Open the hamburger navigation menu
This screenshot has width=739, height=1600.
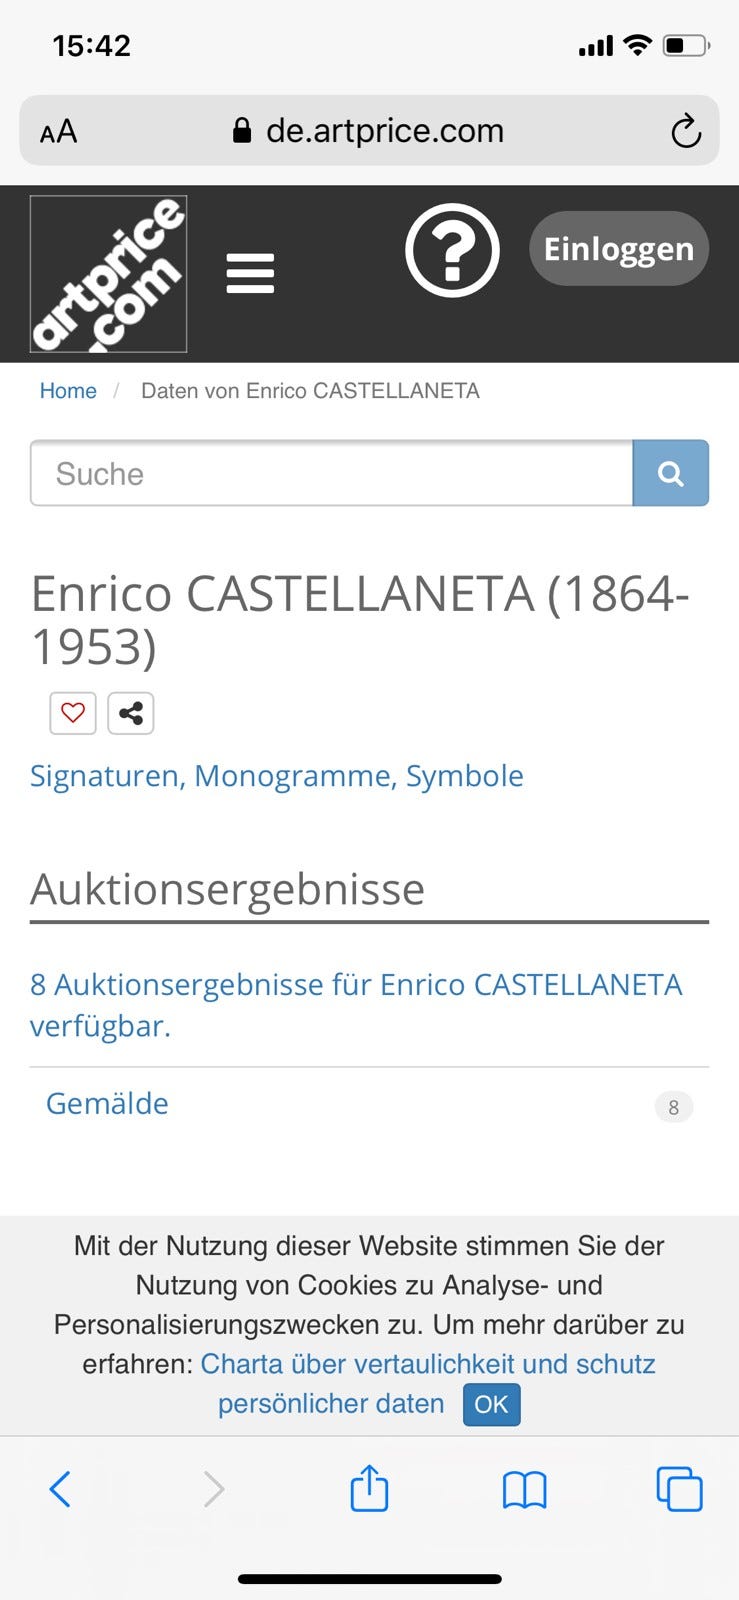pos(250,272)
